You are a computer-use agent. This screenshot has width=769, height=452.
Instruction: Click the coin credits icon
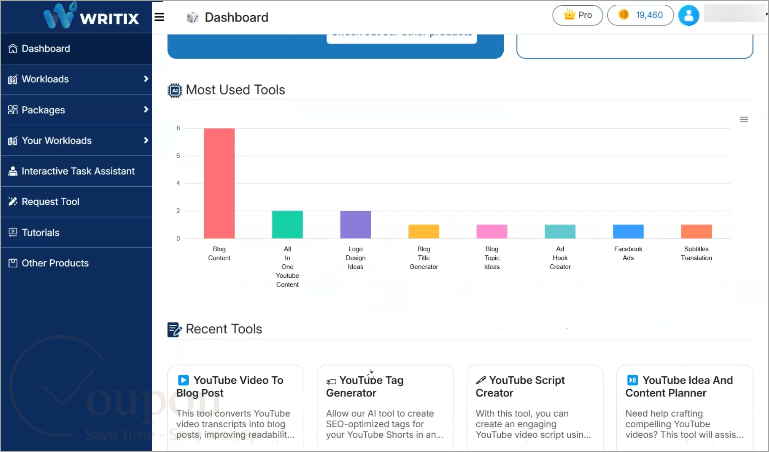(x=624, y=15)
